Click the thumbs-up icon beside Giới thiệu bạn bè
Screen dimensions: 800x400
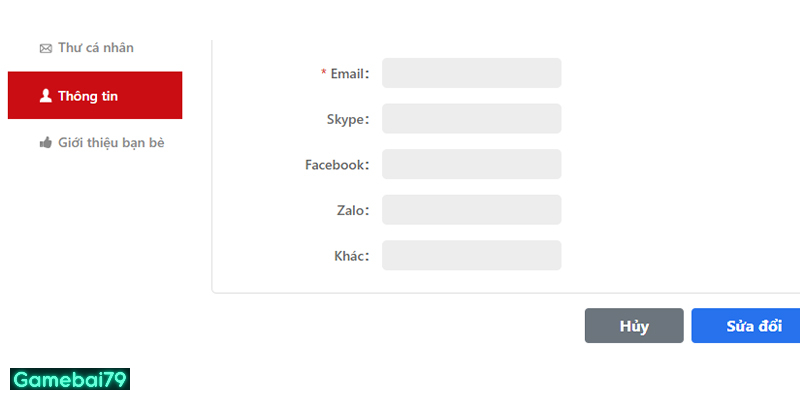45,143
